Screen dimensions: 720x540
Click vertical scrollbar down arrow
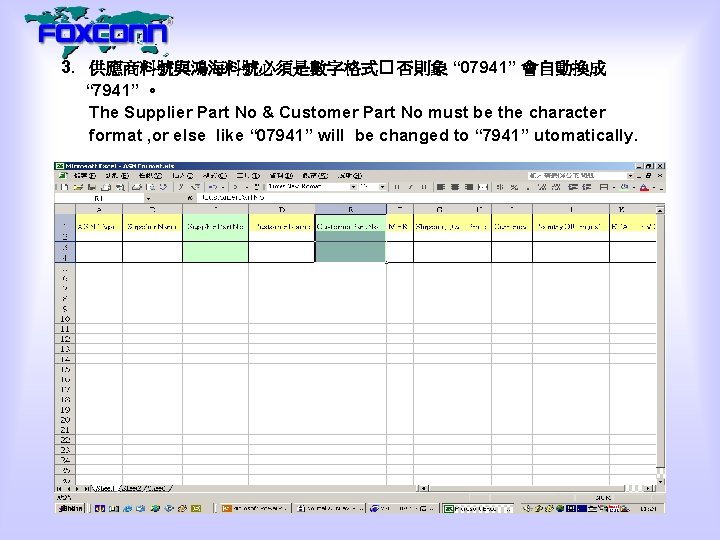660,482
